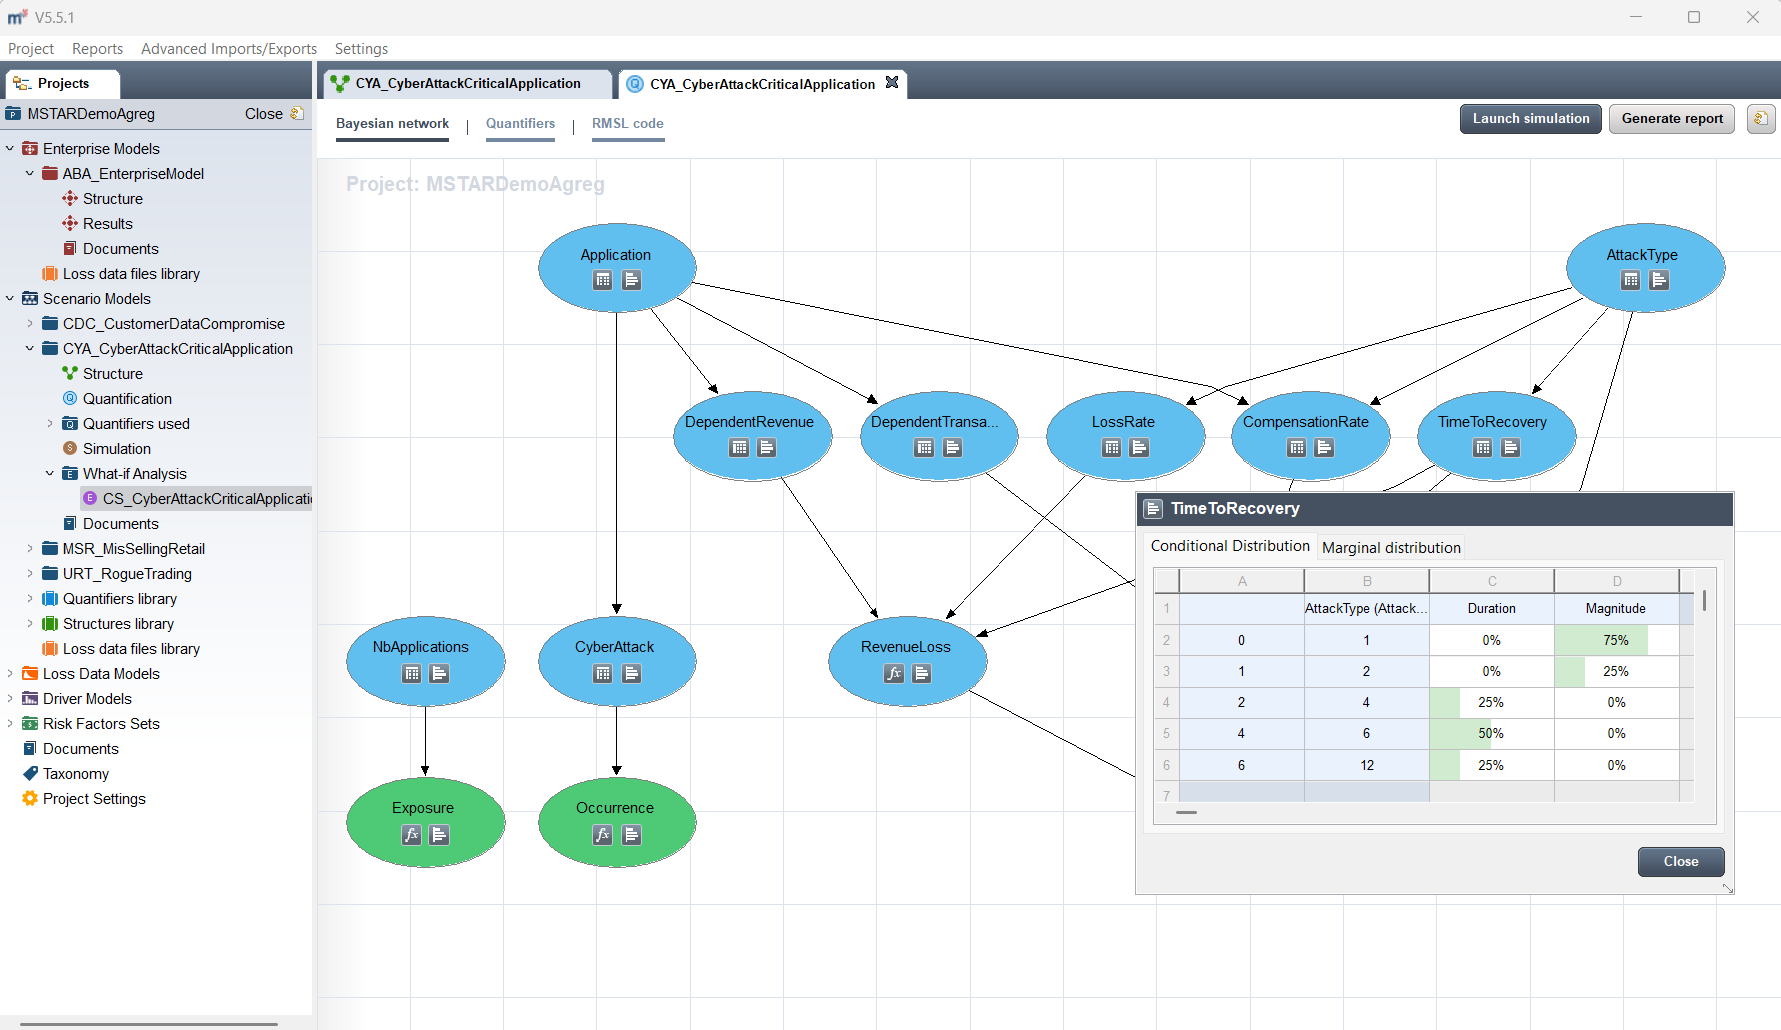This screenshot has width=1781, height=1030.
Task: Collapse the Enterprise Models tree node
Action: (10, 149)
